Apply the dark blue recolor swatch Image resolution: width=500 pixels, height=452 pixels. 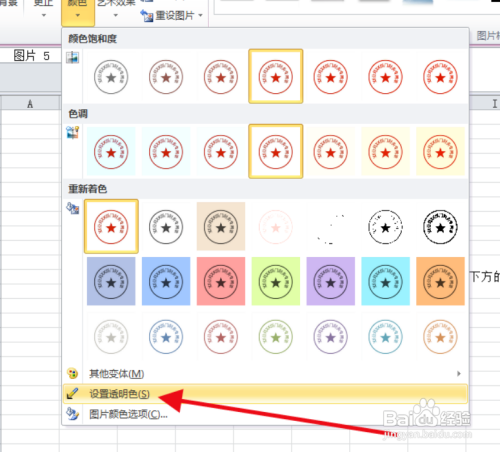(166, 281)
